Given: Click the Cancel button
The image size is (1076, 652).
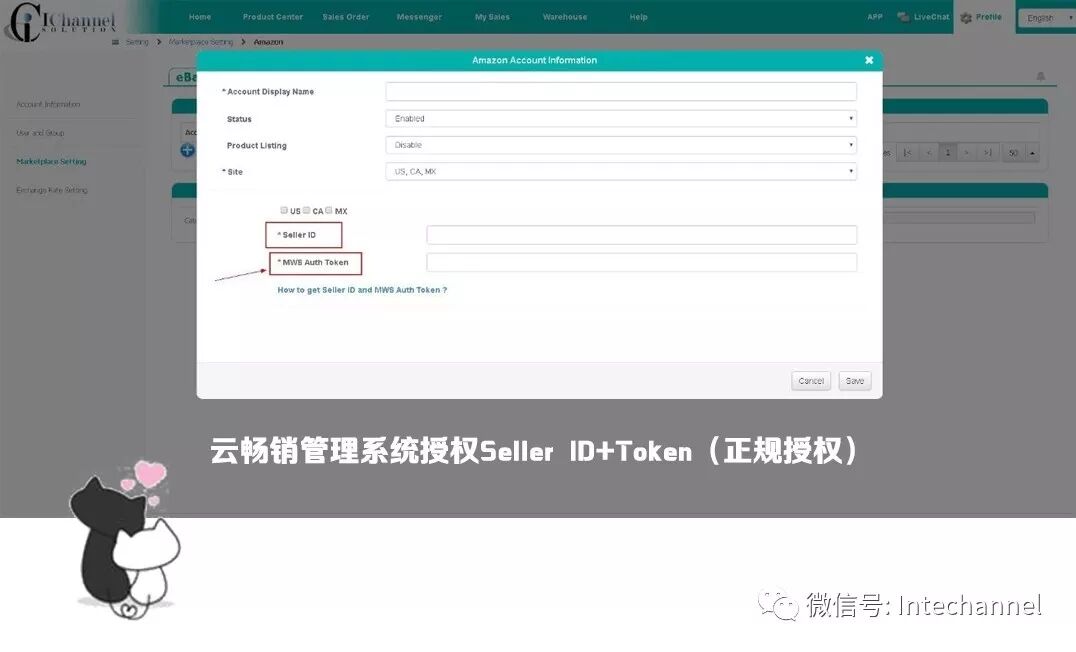Looking at the screenshot, I should [x=811, y=381].
